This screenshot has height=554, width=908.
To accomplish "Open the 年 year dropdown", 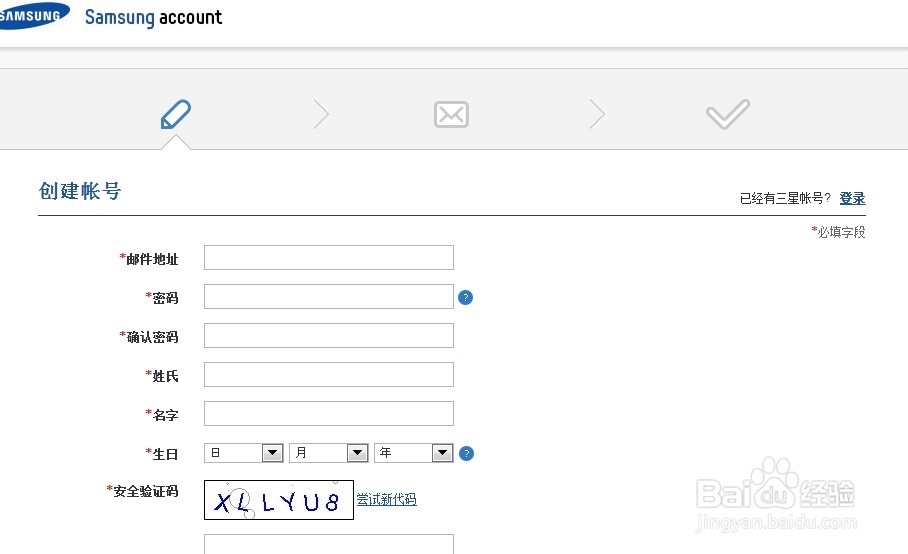I will (413, 453).
